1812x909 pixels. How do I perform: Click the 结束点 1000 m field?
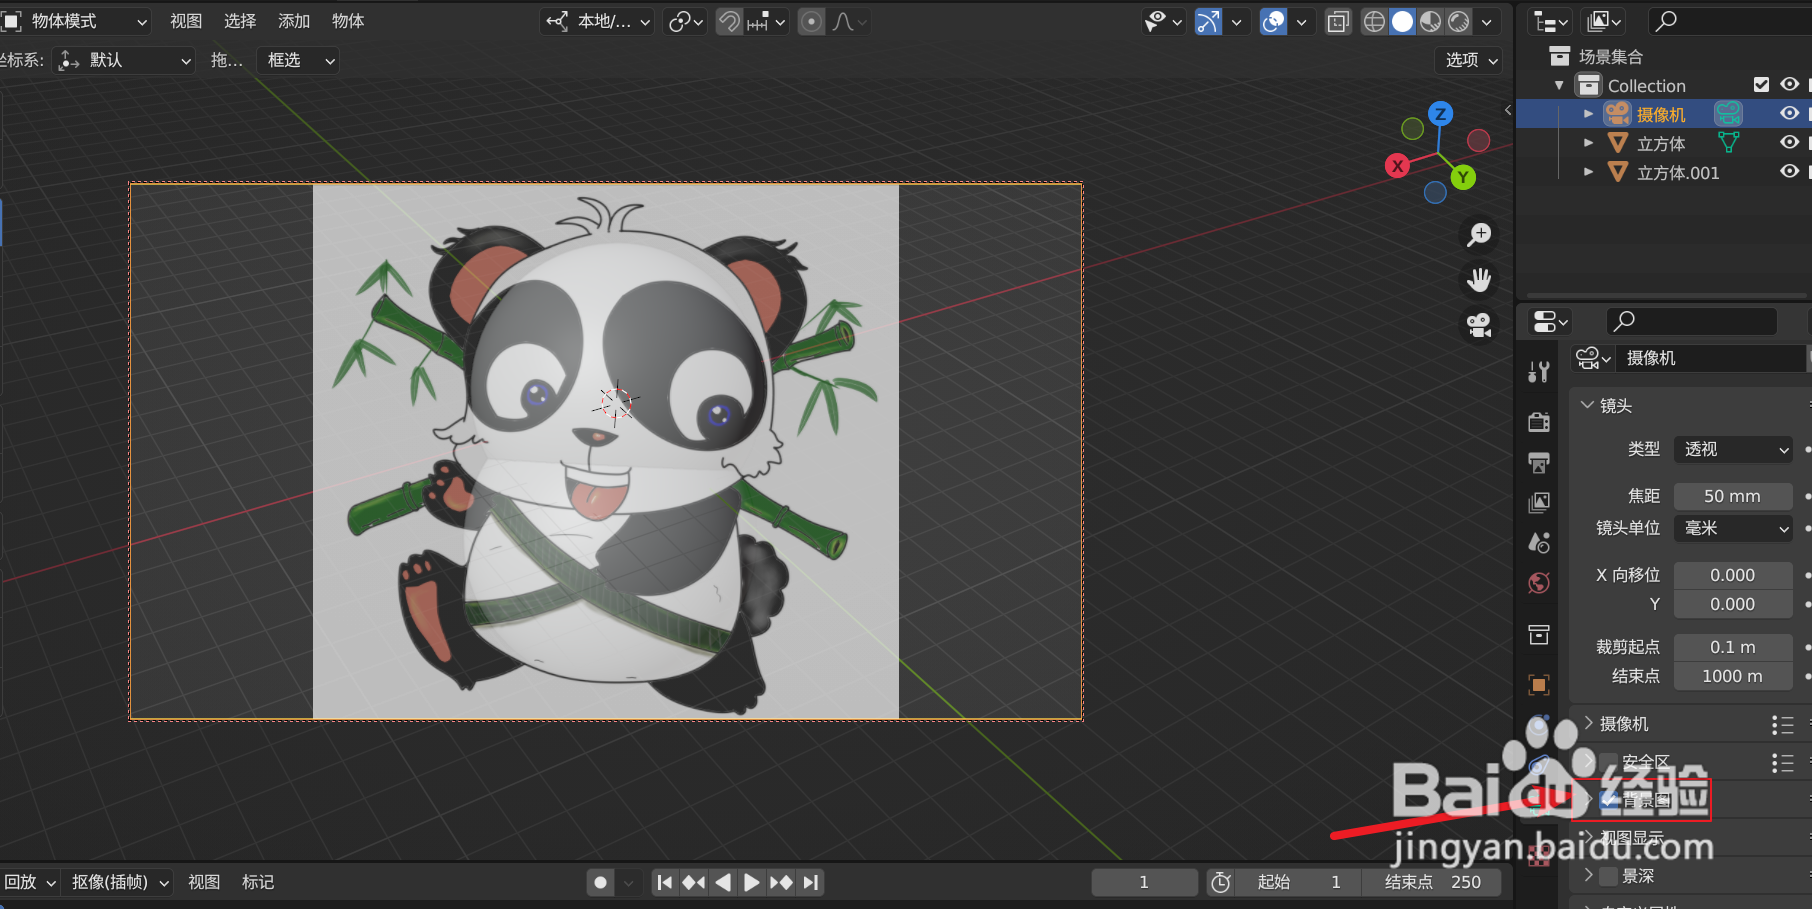[1733, 676]
